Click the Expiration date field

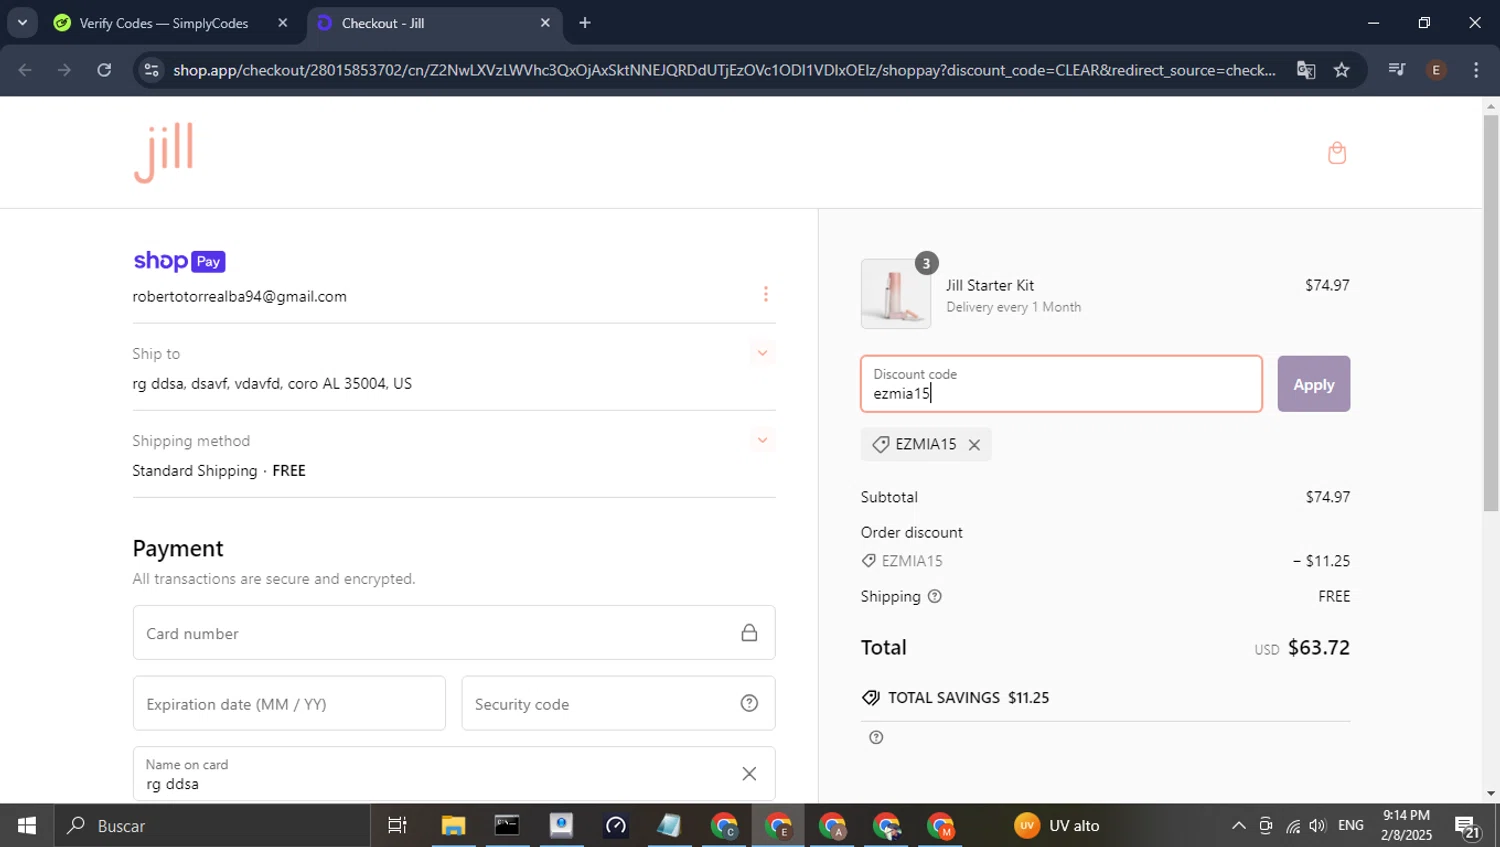coord(289,704)
